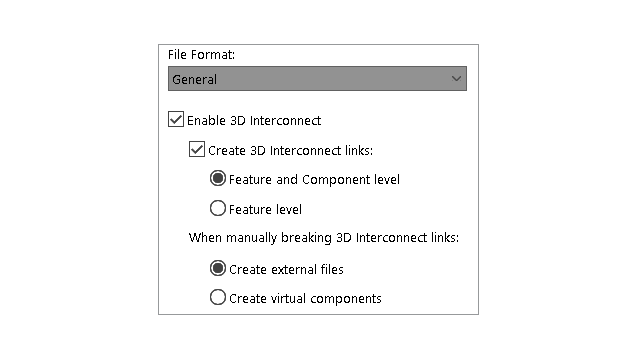Choose the Feature level radio button
Viewport: 638px width, 360px height.
coord(218,208)
